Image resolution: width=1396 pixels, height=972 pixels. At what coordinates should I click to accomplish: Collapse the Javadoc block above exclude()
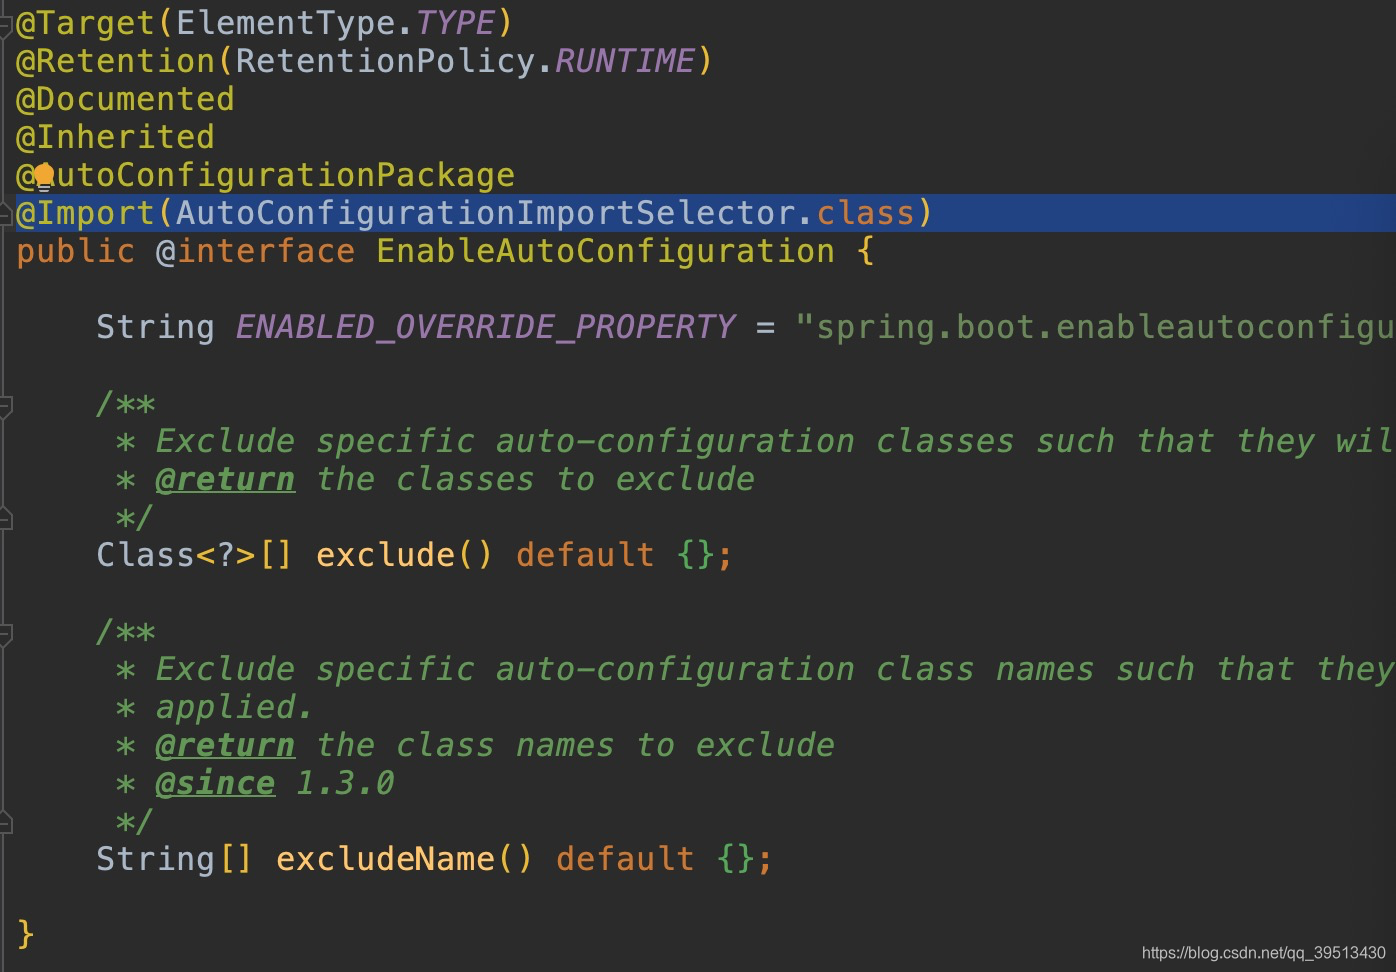[x=5, y=406]
